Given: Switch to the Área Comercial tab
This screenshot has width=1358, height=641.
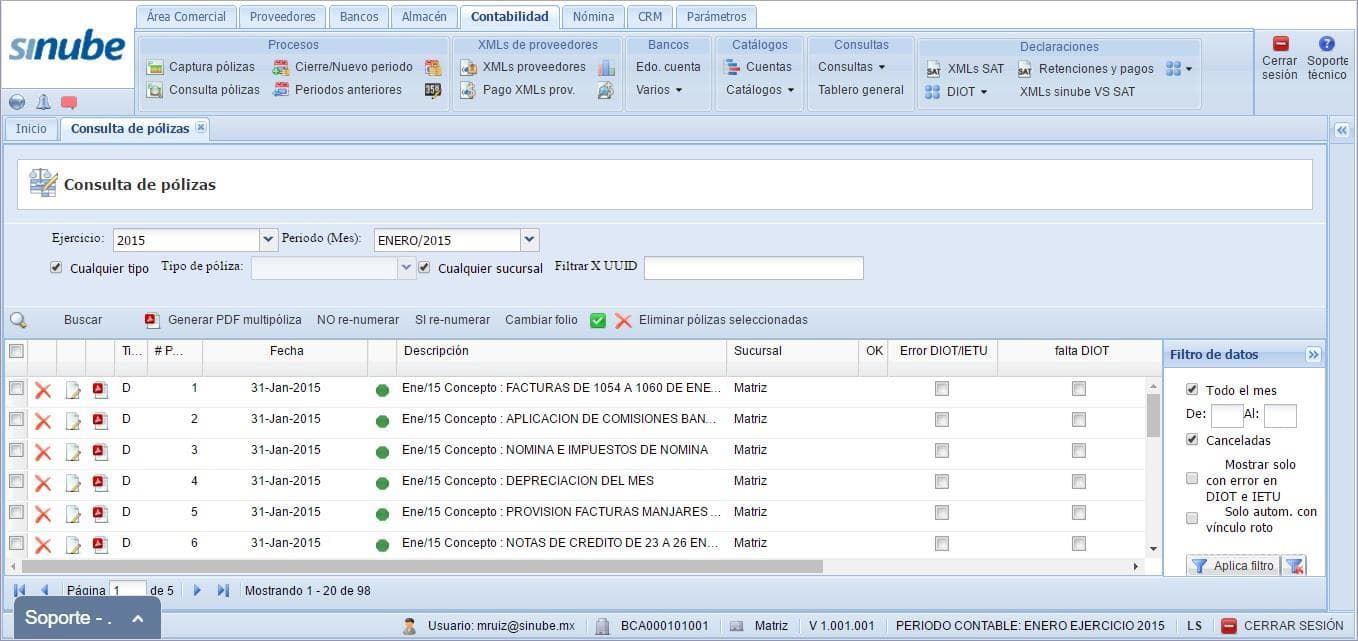Looking at the screenshot, I should coord(187,17).
